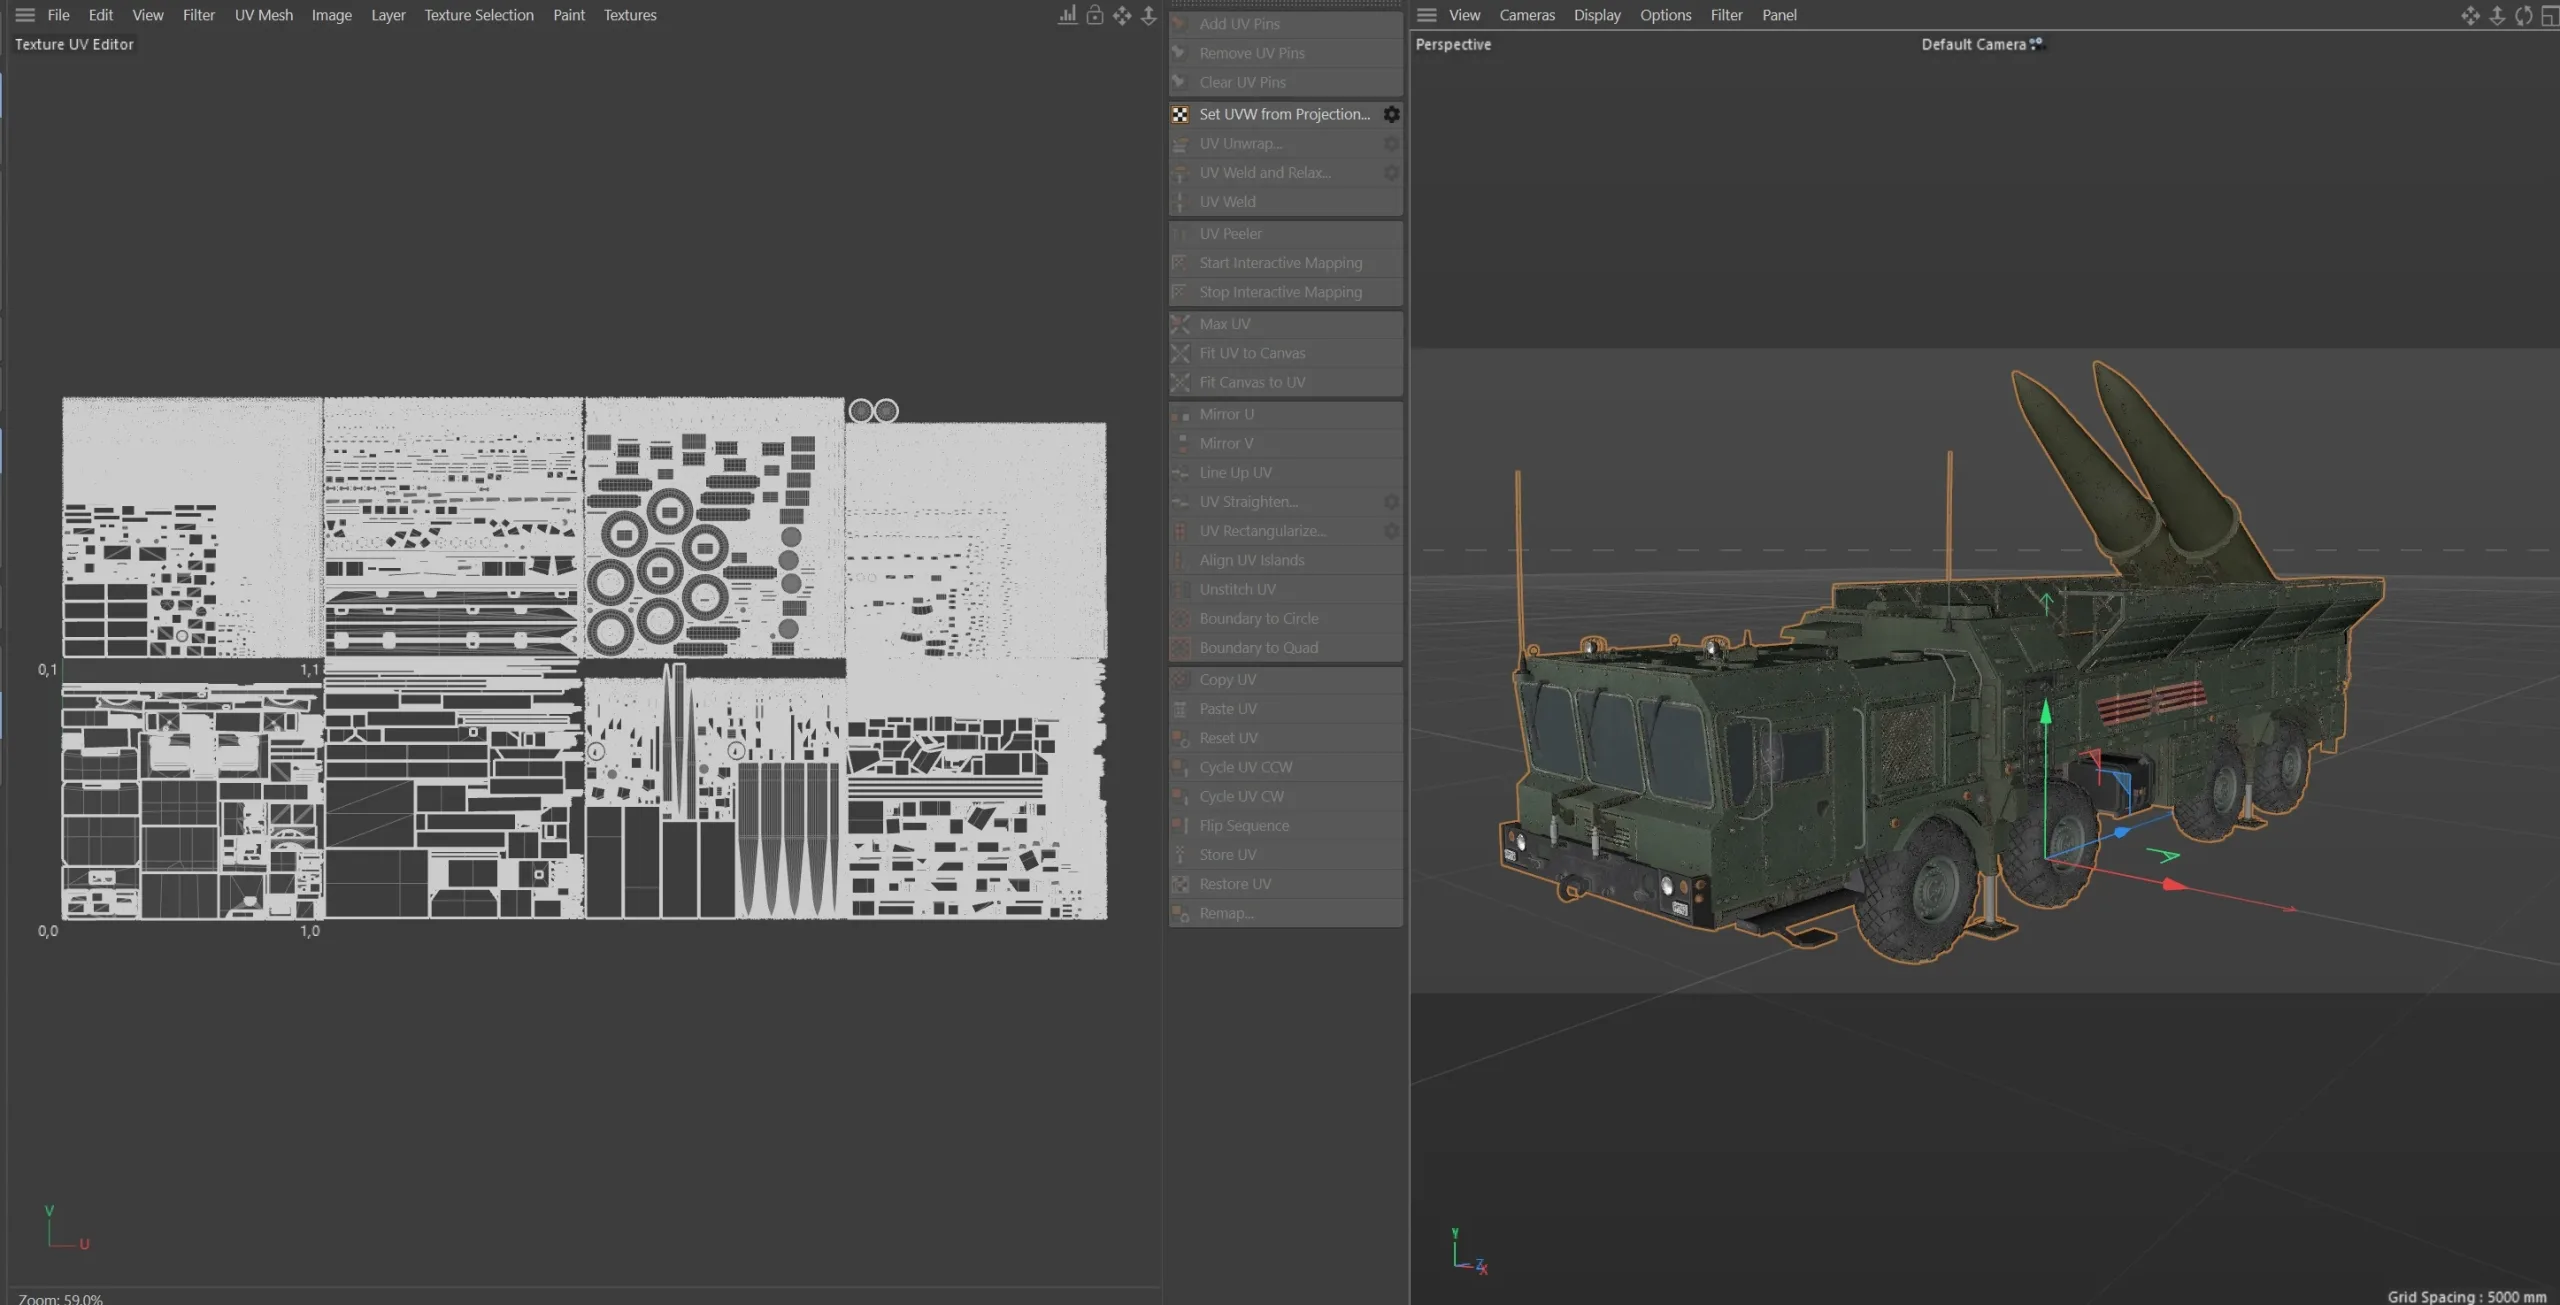The image size is (2560, 1305).
Task: Open the UV Mesh menu
Action: pyautogui.click(x=264, y=15)
